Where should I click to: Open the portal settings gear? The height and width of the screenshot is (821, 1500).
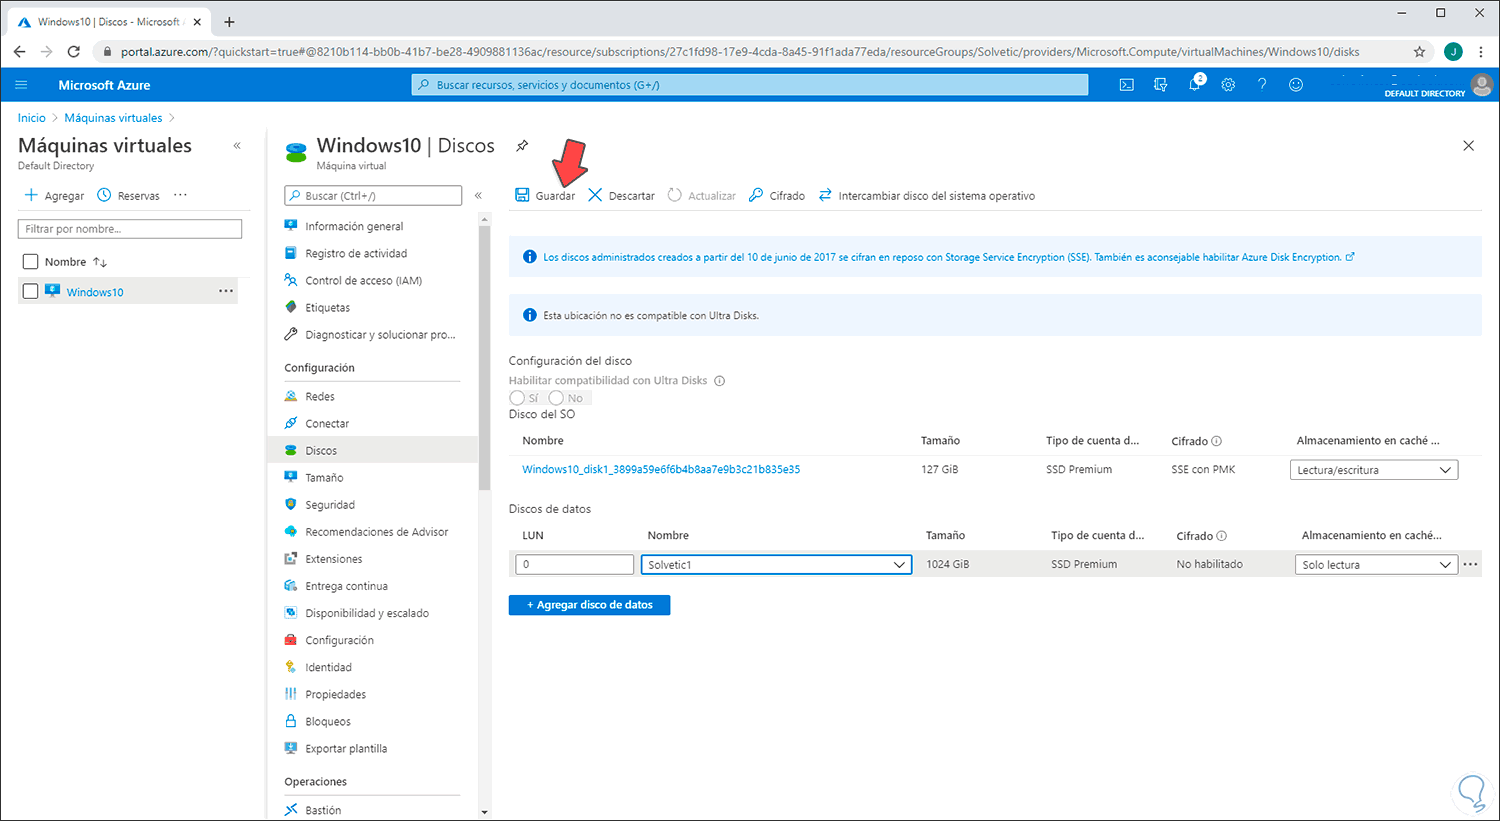pyautogui.click(x=1228, y=85)
